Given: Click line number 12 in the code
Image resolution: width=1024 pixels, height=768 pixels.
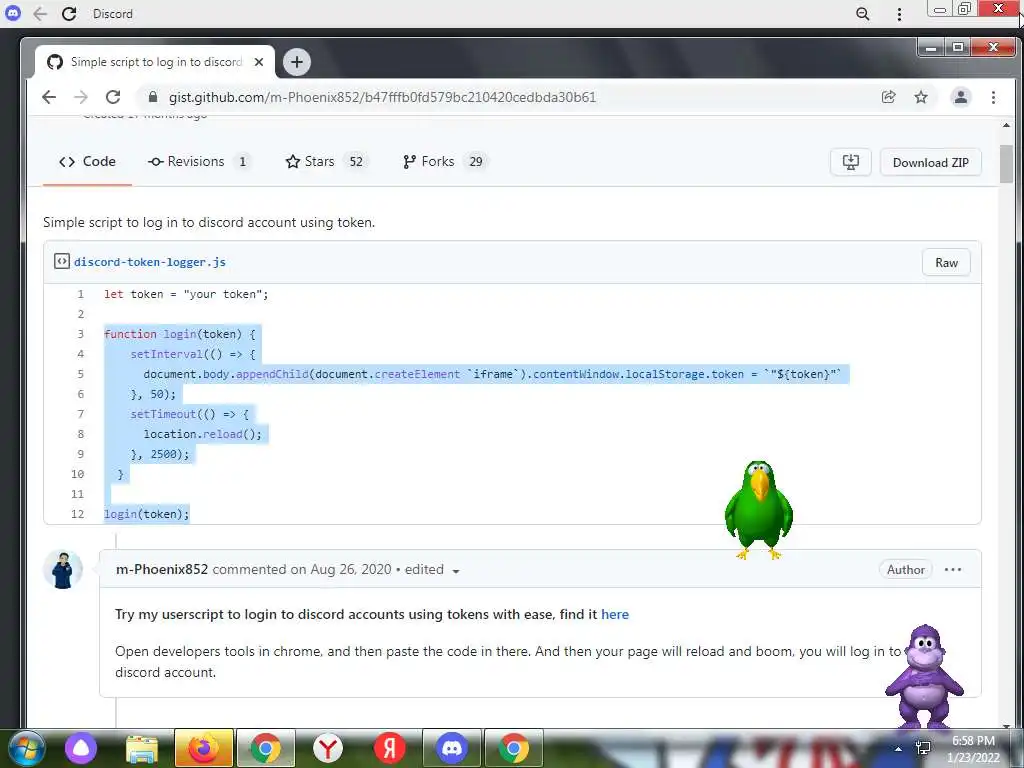Looking at the screenshot, I should coord(78,514).
